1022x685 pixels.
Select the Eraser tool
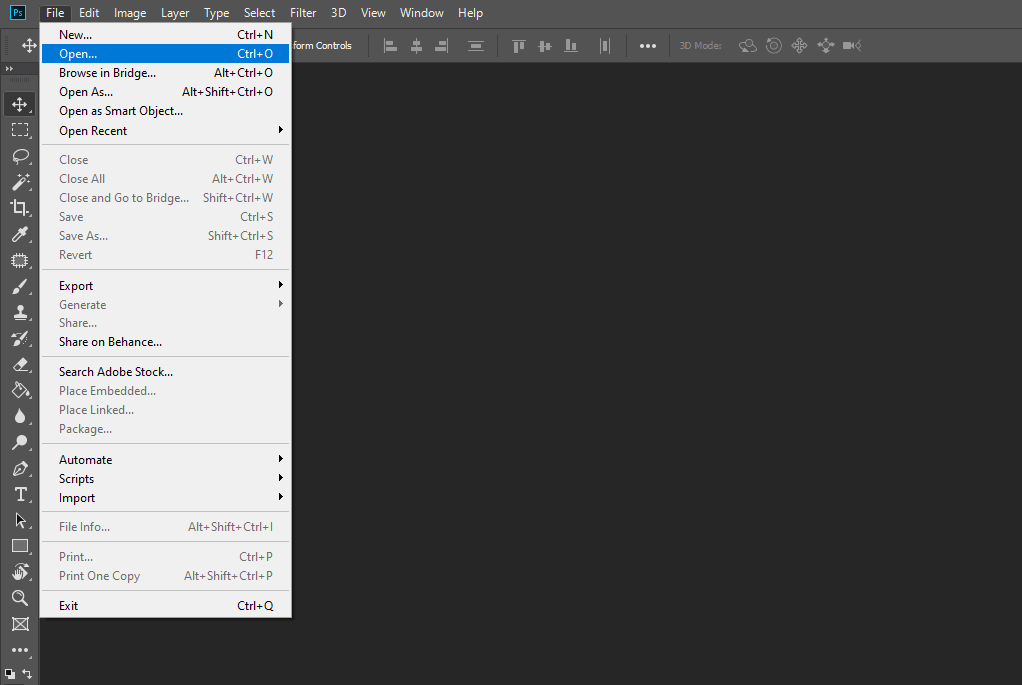21,364
